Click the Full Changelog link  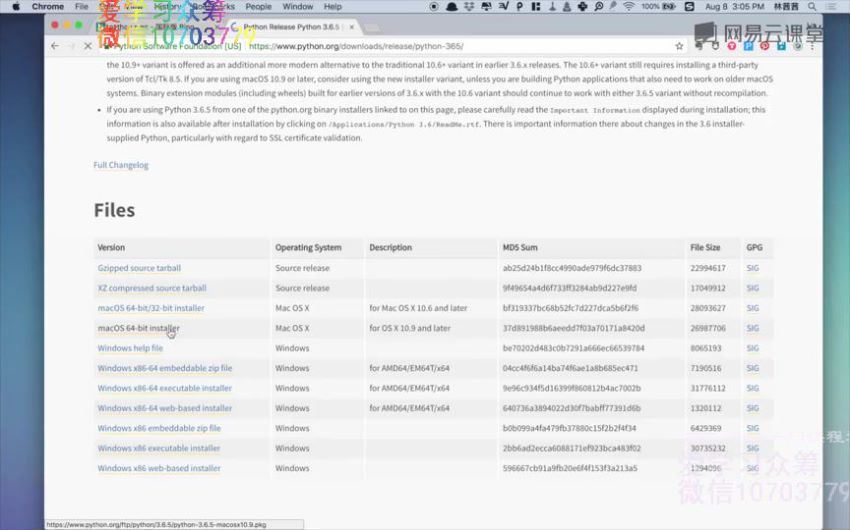(x=121, y=165)
